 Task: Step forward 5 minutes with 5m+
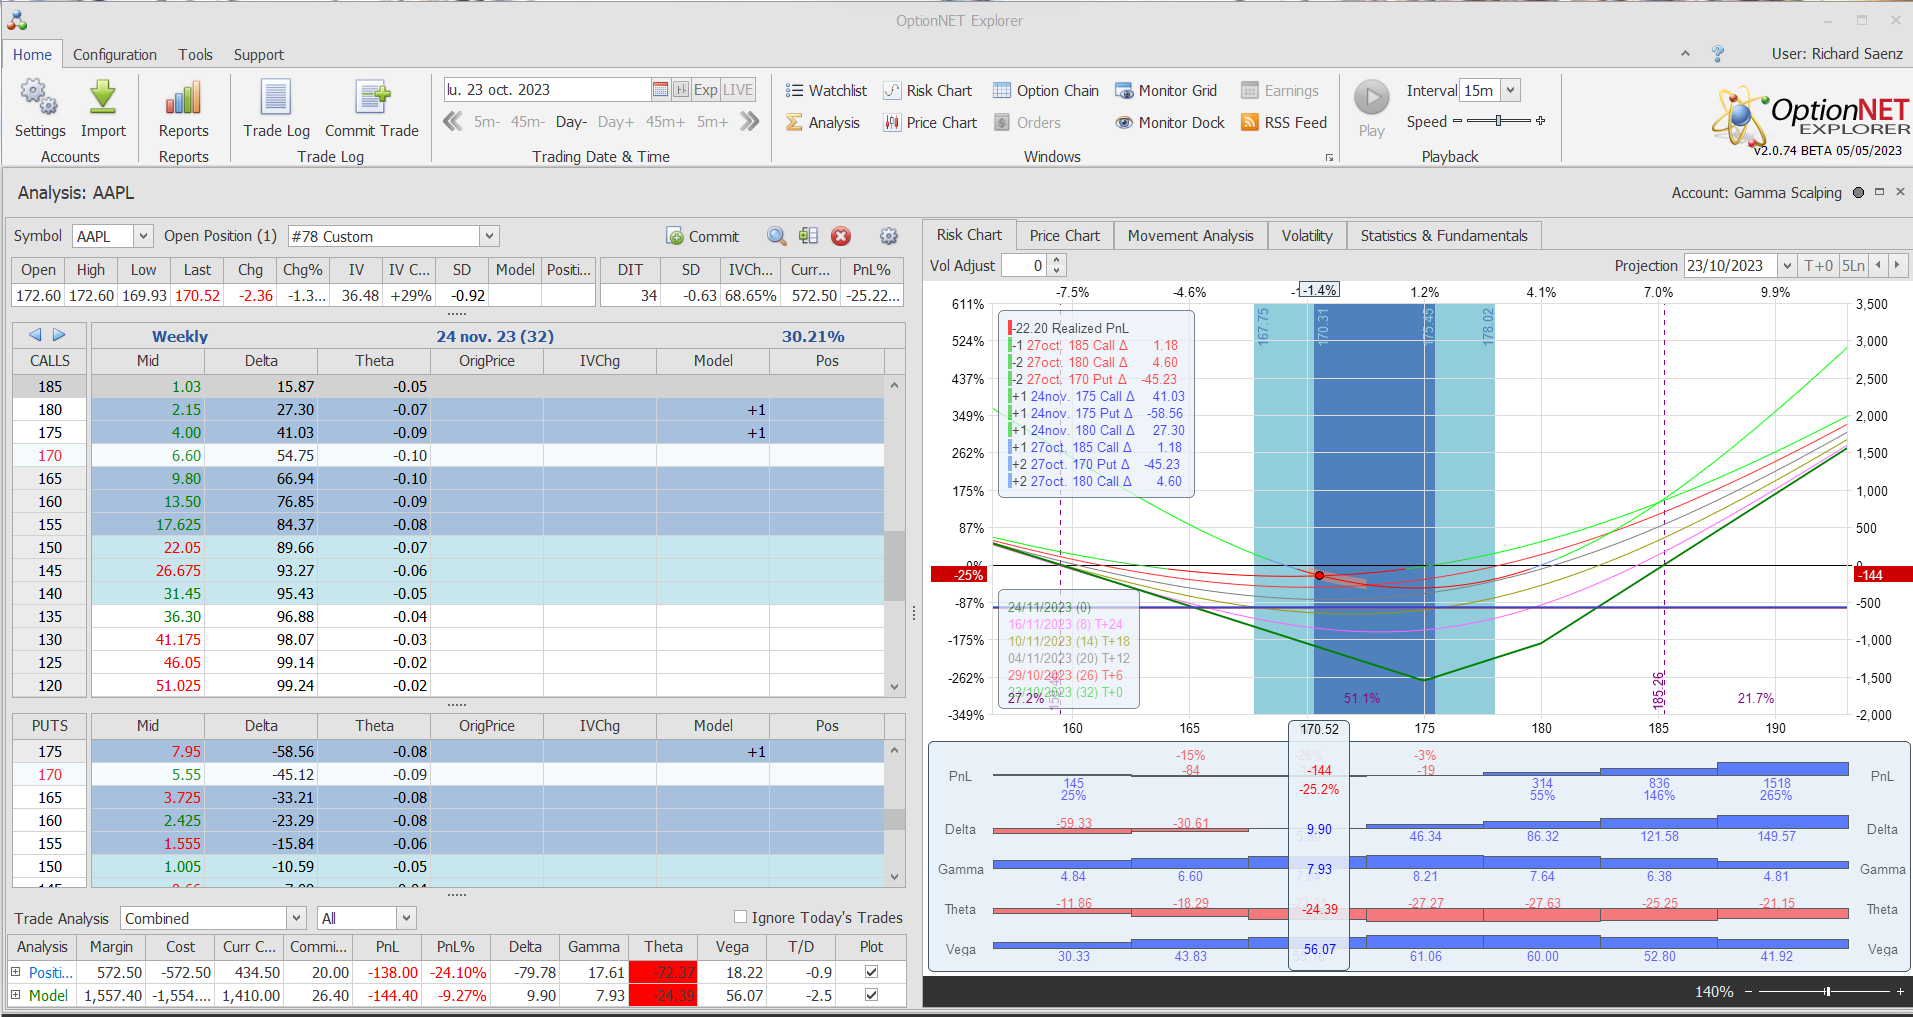pos(713,122)
